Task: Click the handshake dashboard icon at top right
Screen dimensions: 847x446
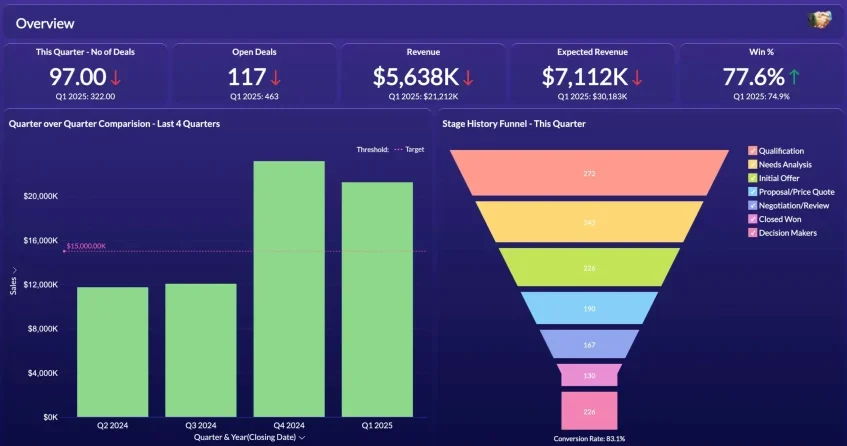Action: click(x=819, y=20)
